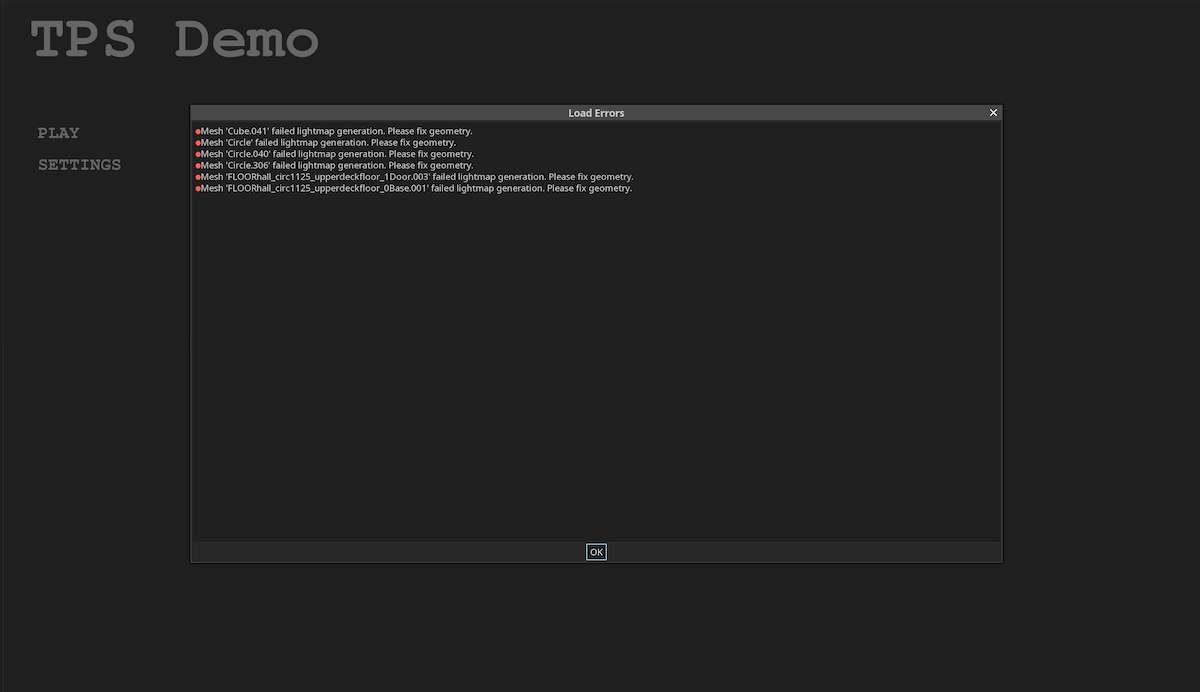Select the upperdeckfloor_1Door.003 error line
1200x692 pixels.
click(414, 177)
